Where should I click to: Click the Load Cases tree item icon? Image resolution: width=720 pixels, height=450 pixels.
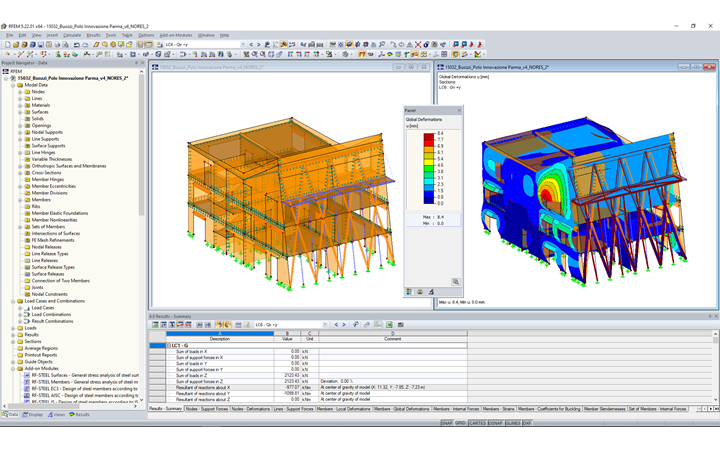[x=27, y=308]
